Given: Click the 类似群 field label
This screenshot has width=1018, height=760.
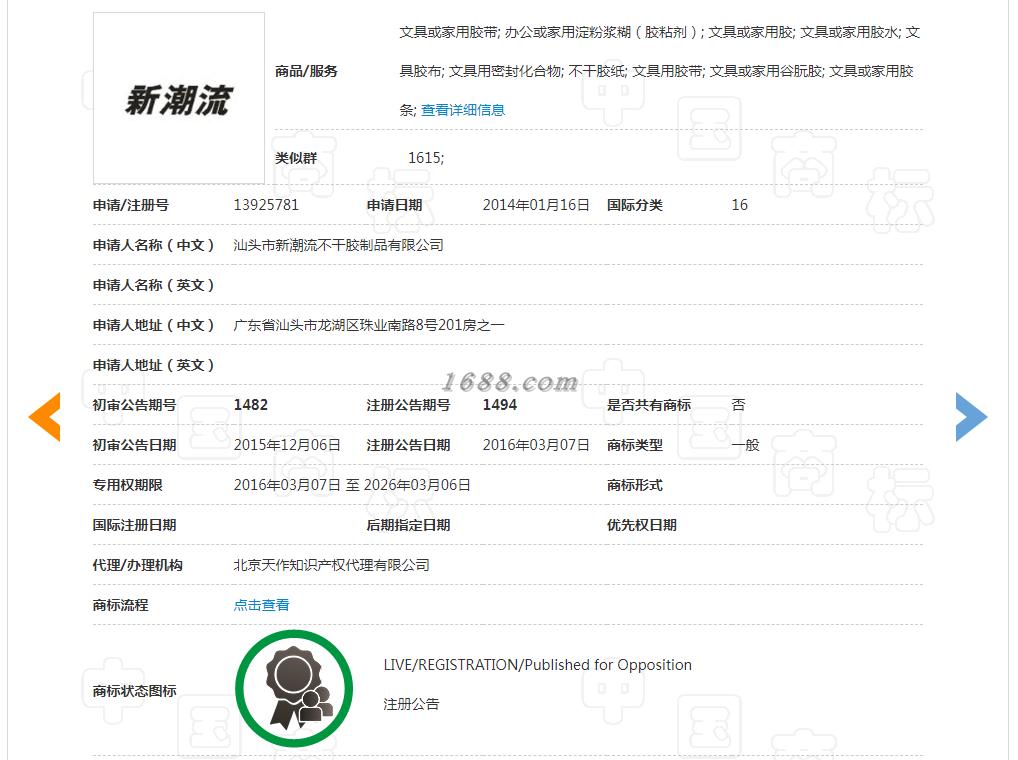Looking at the screenshot, I should (x=296, y=158).
